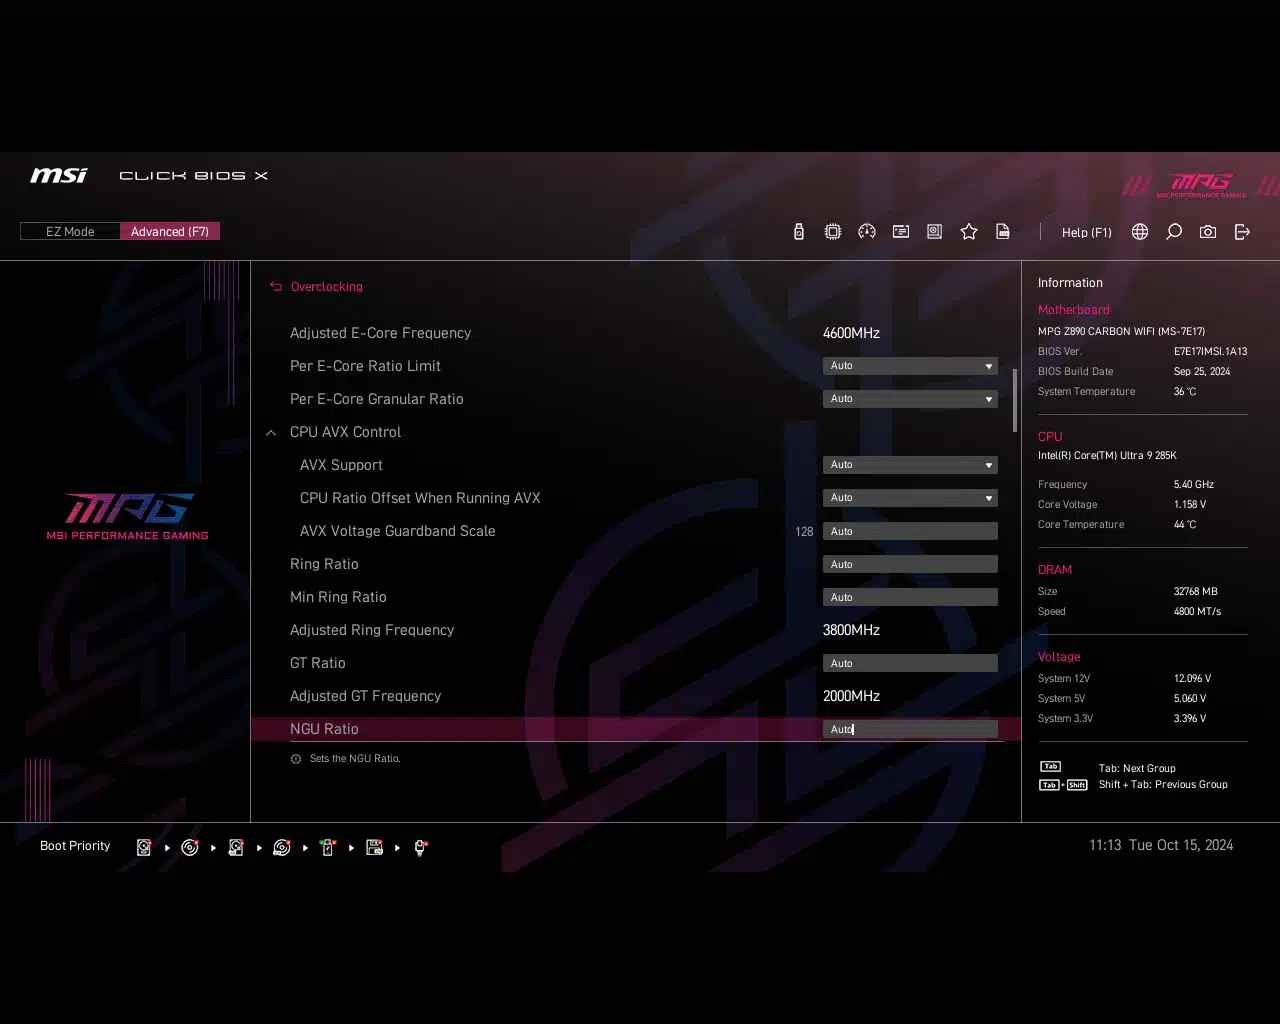This screenshot has height=1024, width=1280.
Task: Take a screenshot with the camera icon
Action: point(1208,232)
